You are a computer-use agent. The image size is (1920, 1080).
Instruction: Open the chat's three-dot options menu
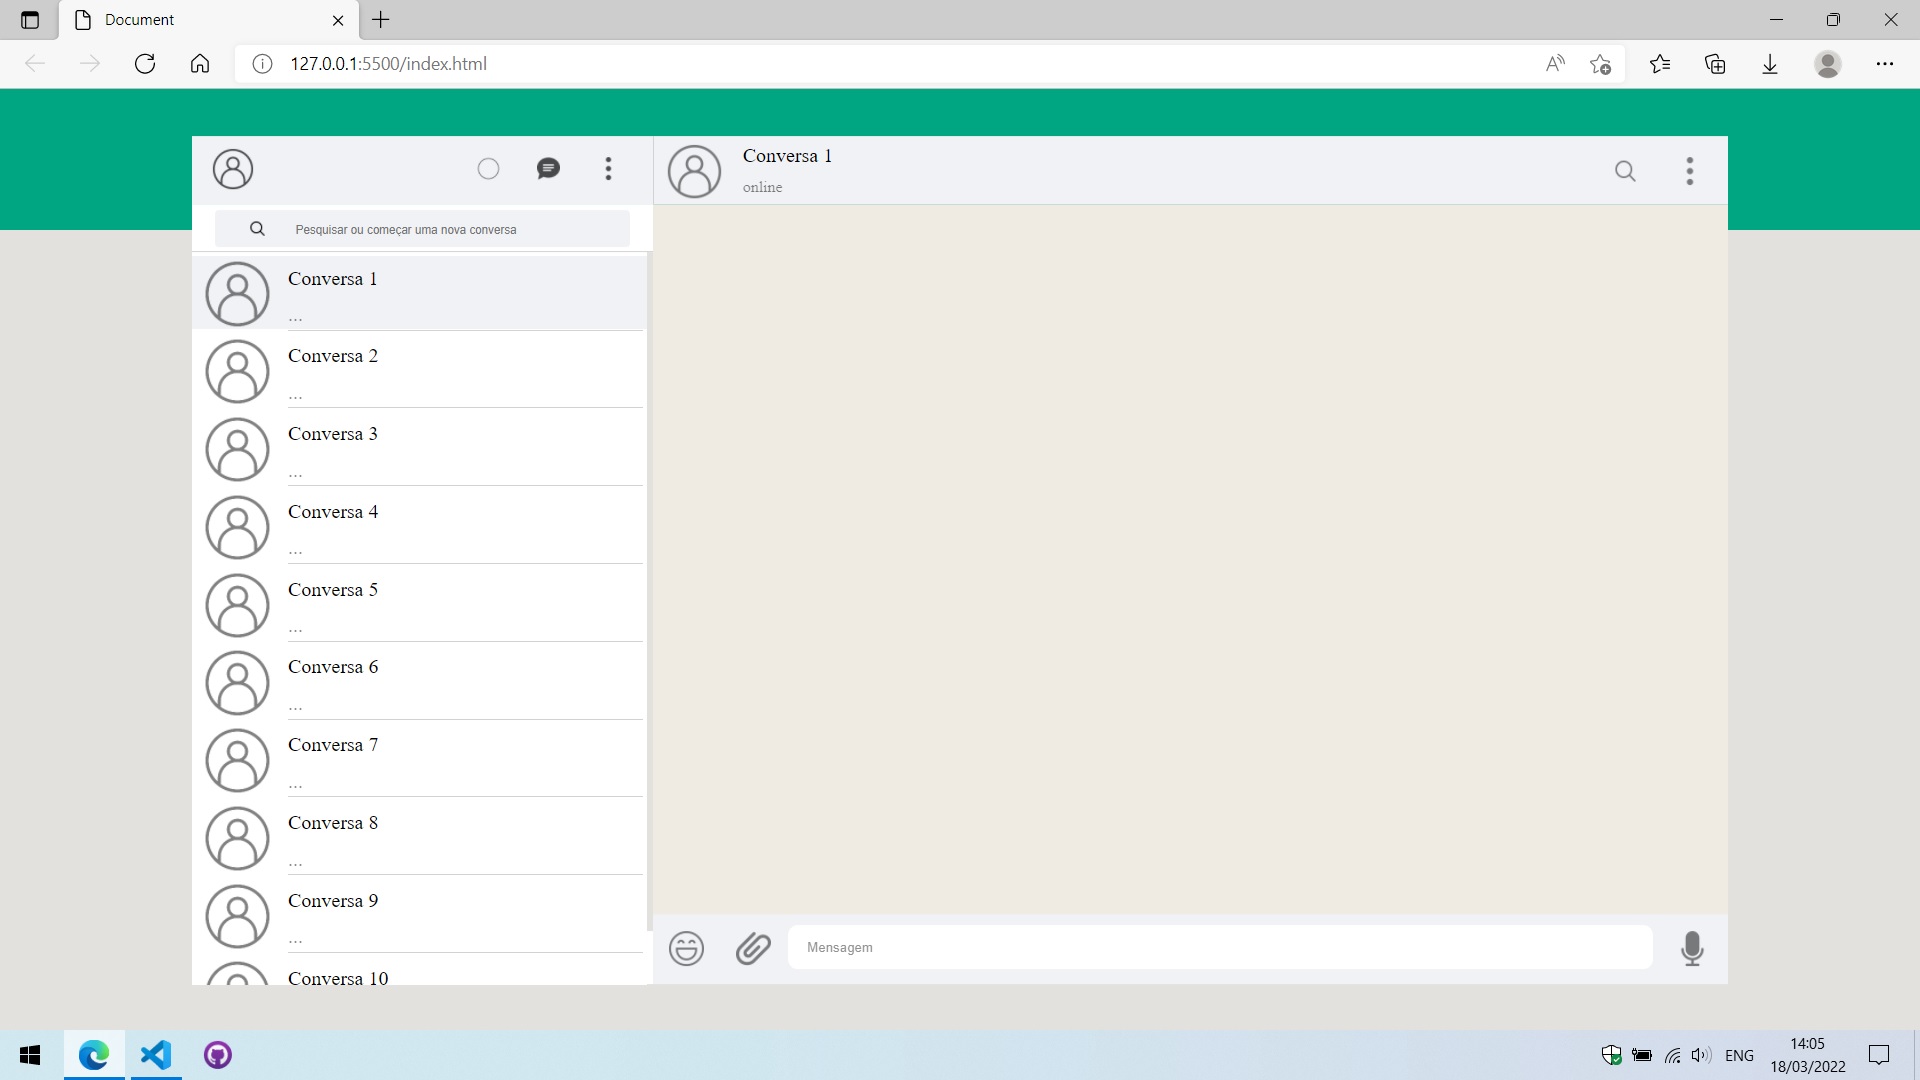(1689, 170)
